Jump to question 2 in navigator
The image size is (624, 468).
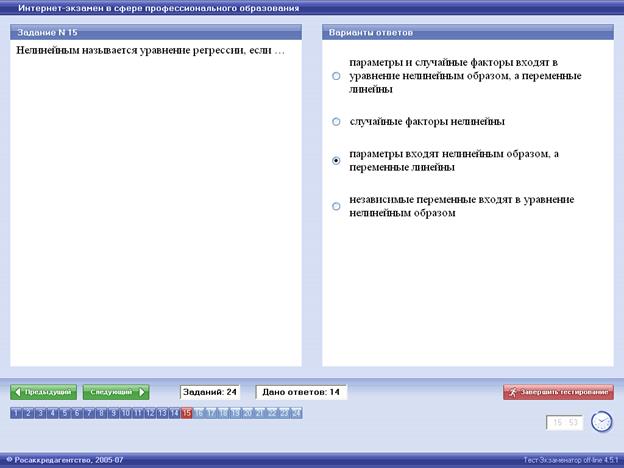28,413
